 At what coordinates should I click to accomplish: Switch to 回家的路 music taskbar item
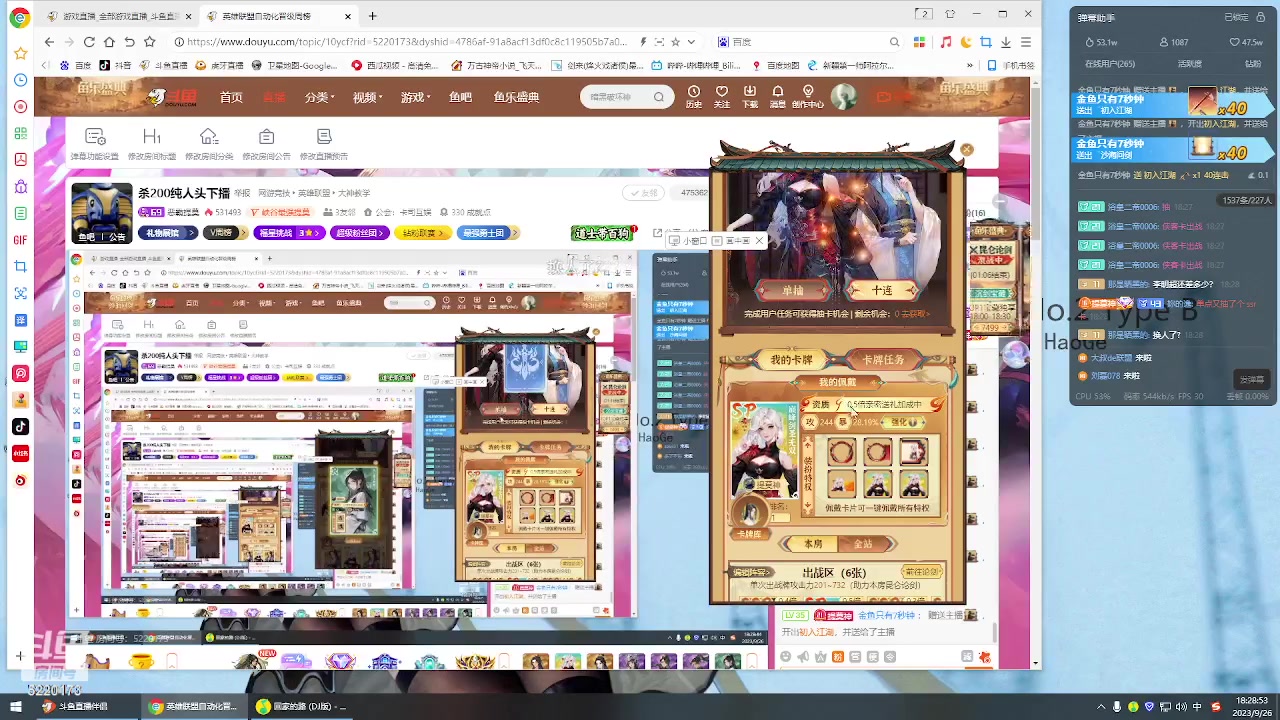click(300, 706)
